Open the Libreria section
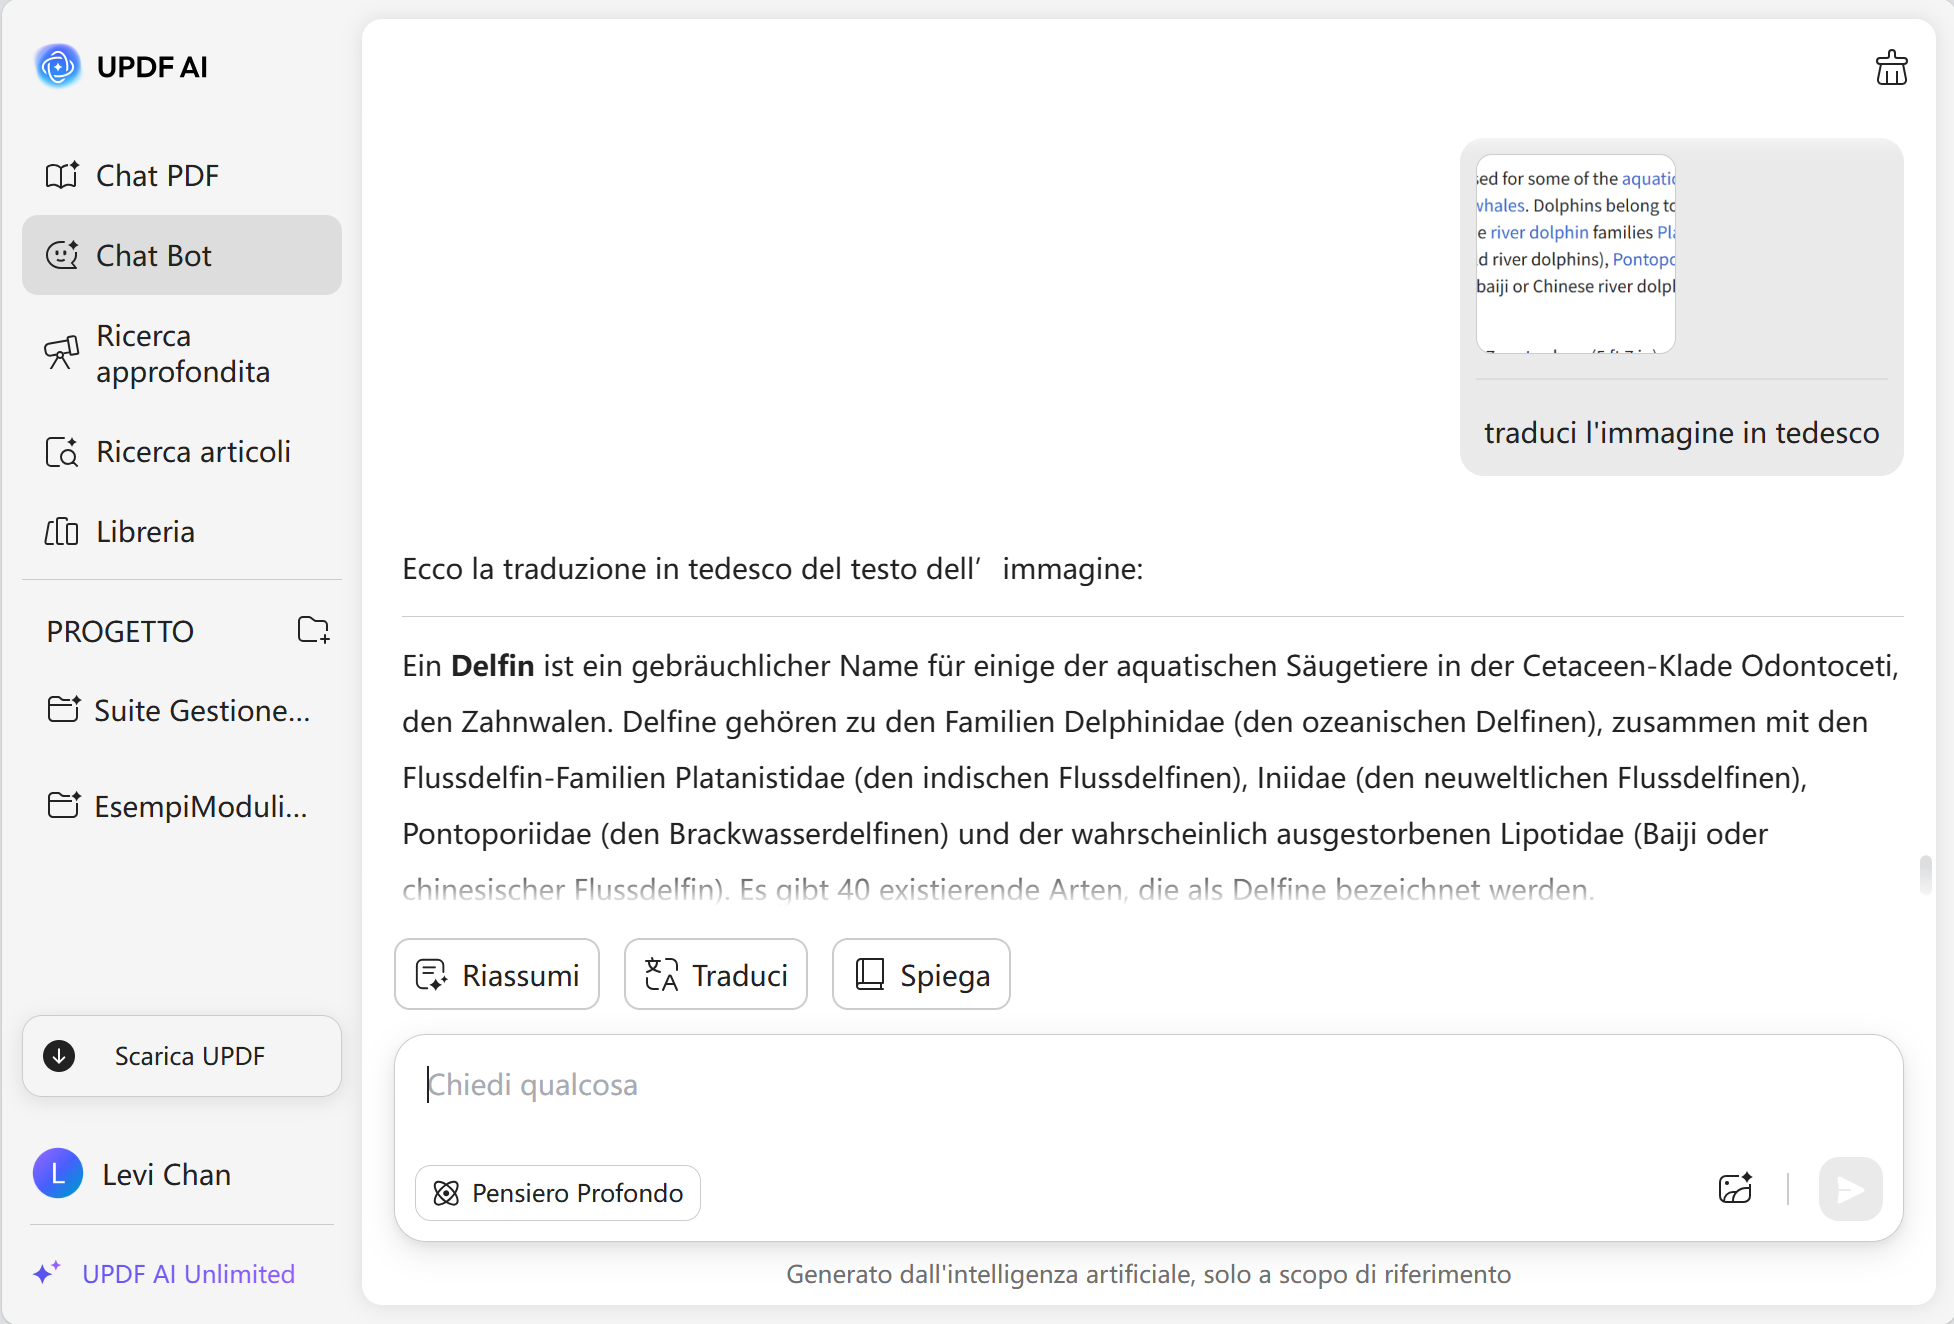The width and height of the screenshot is (1954, 1324). [145, 531]
